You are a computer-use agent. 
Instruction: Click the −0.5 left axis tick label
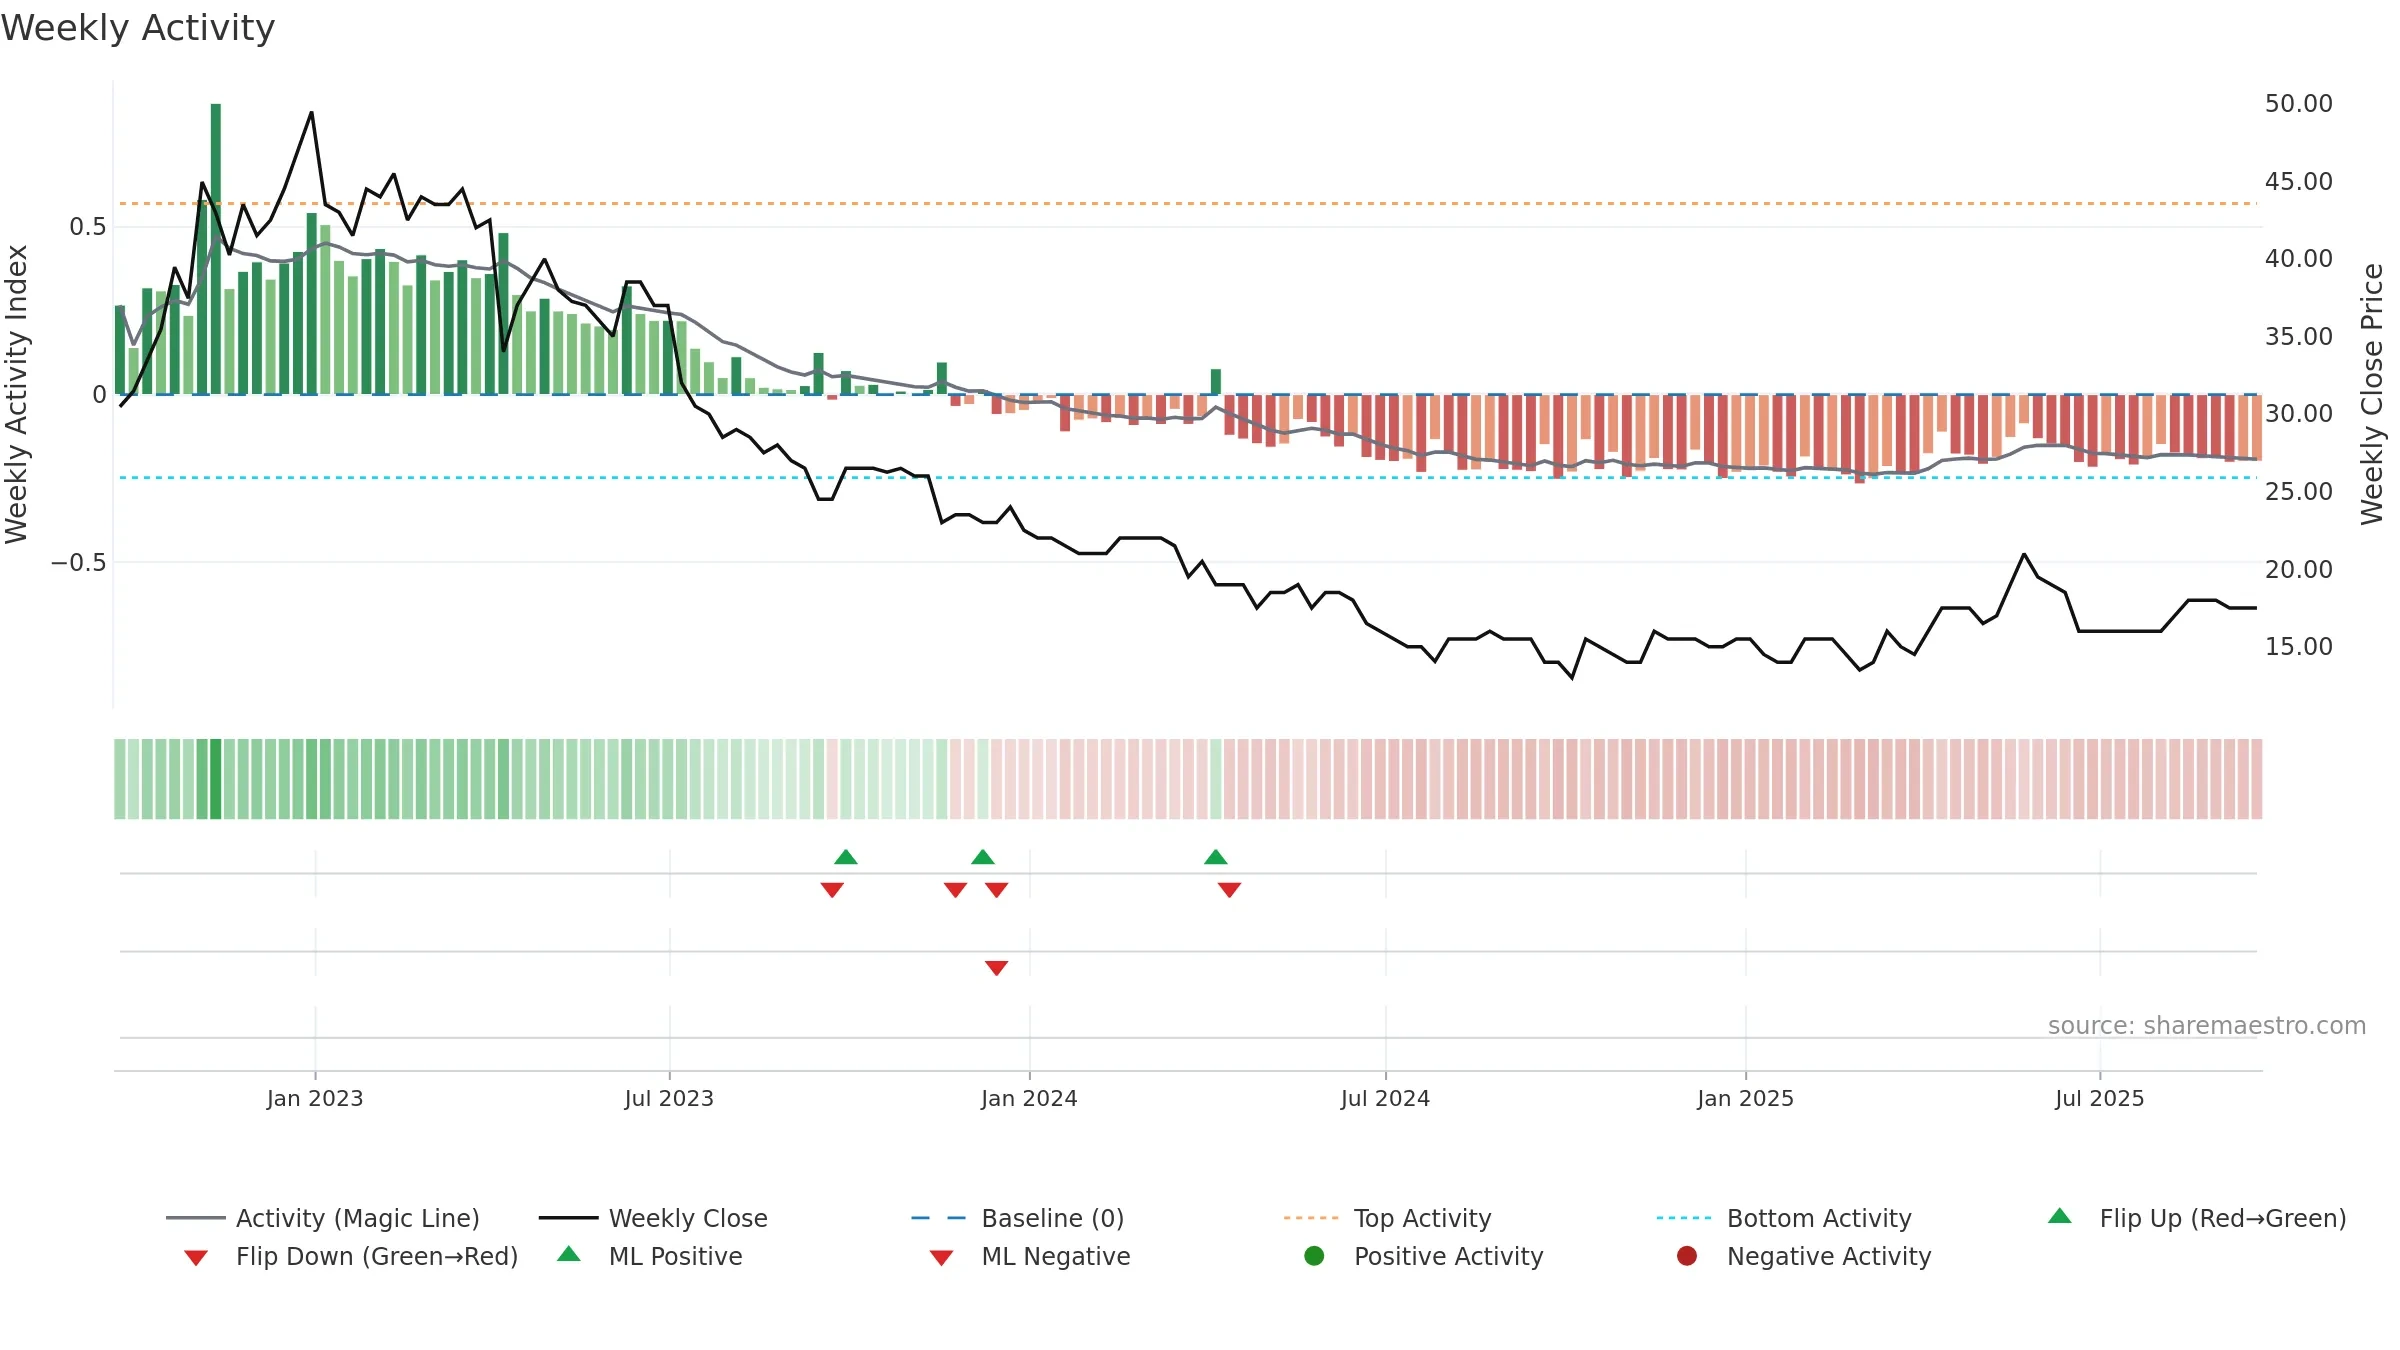click(x=79, y=563)
